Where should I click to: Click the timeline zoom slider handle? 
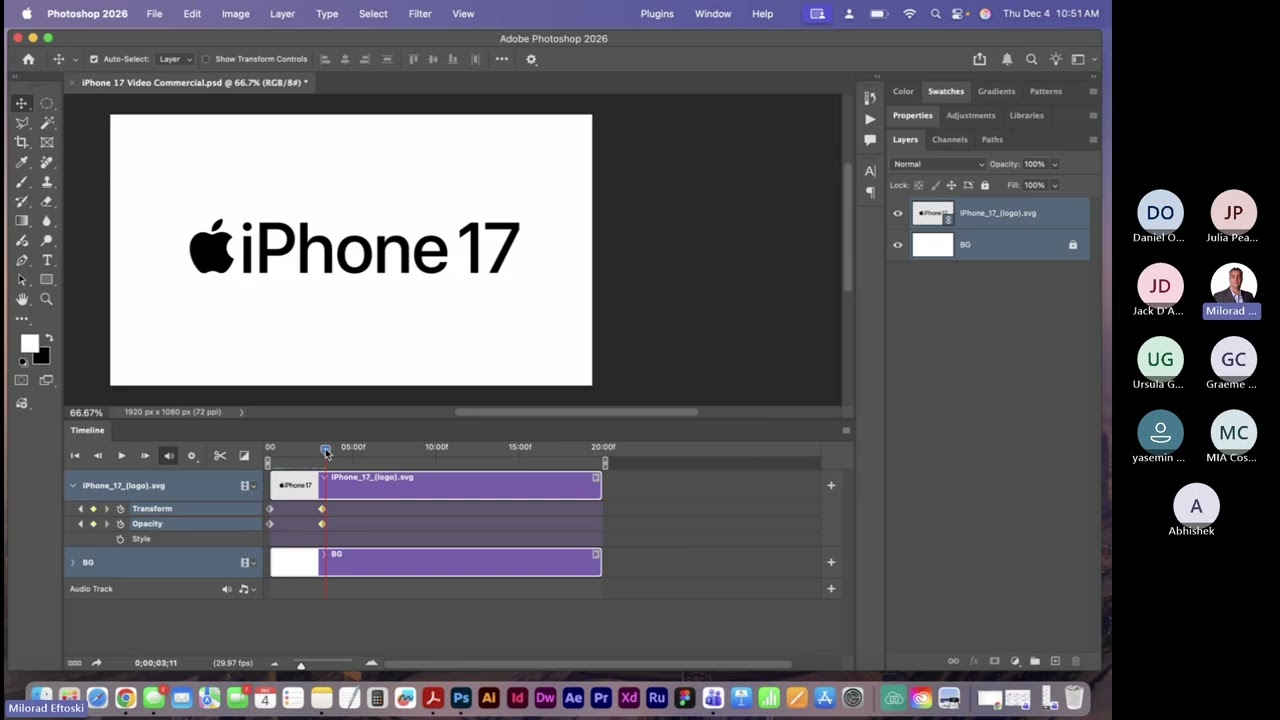(x=301, y=664)
